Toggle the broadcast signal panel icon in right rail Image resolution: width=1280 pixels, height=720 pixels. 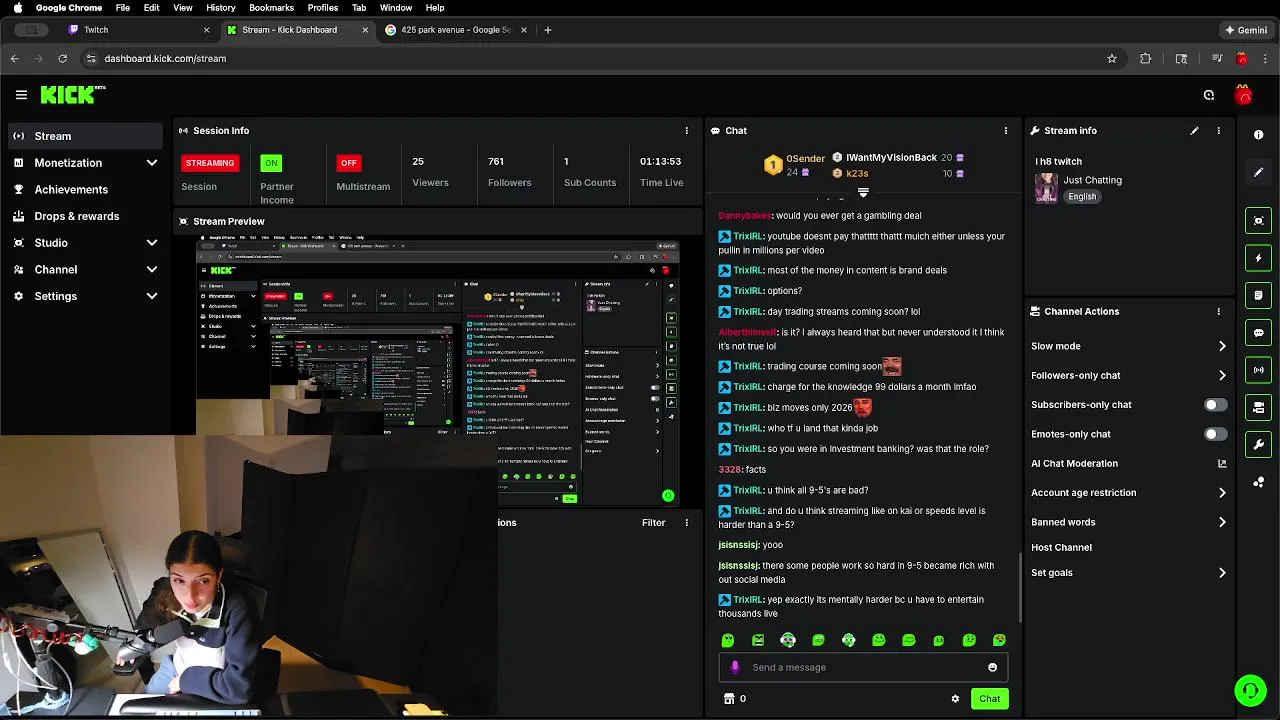[1258, 370]
